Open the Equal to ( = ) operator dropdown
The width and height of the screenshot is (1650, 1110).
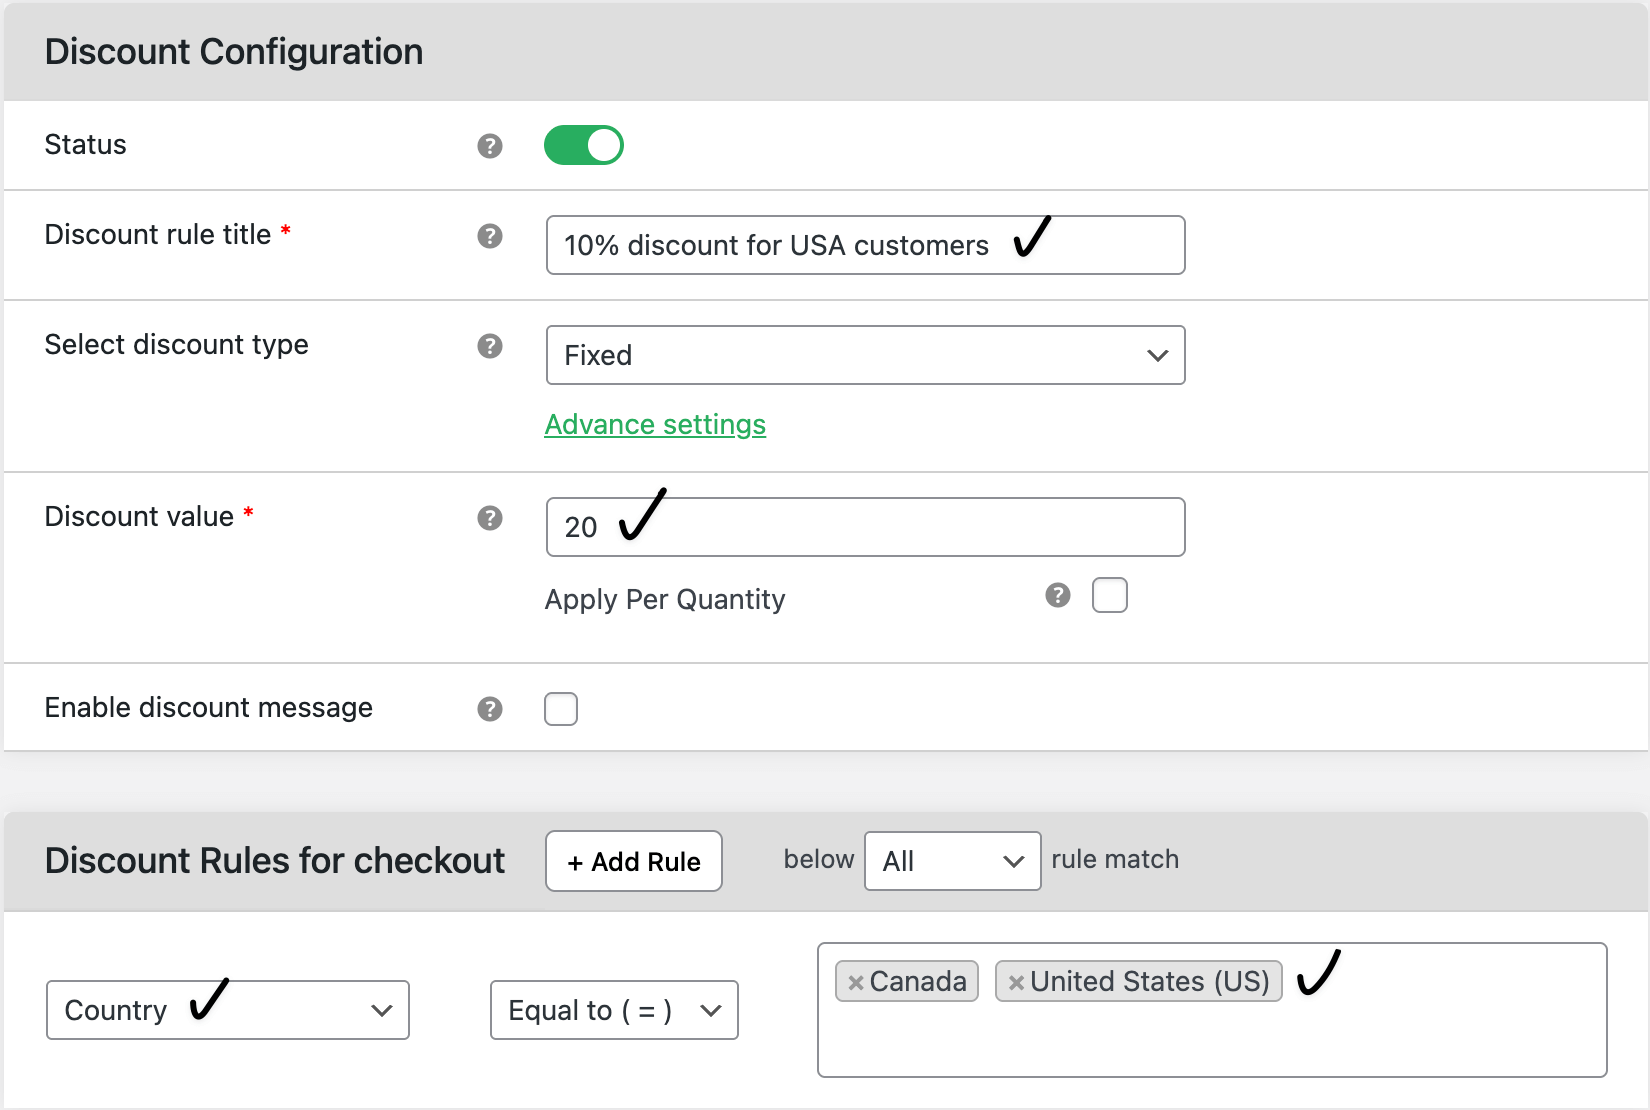click(614, 1010)
